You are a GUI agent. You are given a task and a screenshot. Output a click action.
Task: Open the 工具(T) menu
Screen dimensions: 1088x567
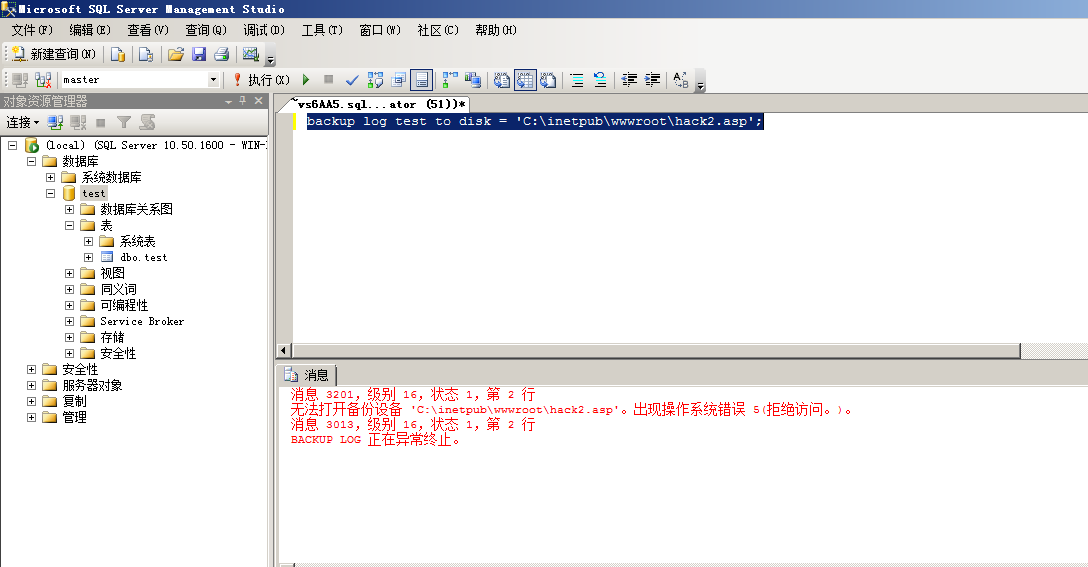322,30
